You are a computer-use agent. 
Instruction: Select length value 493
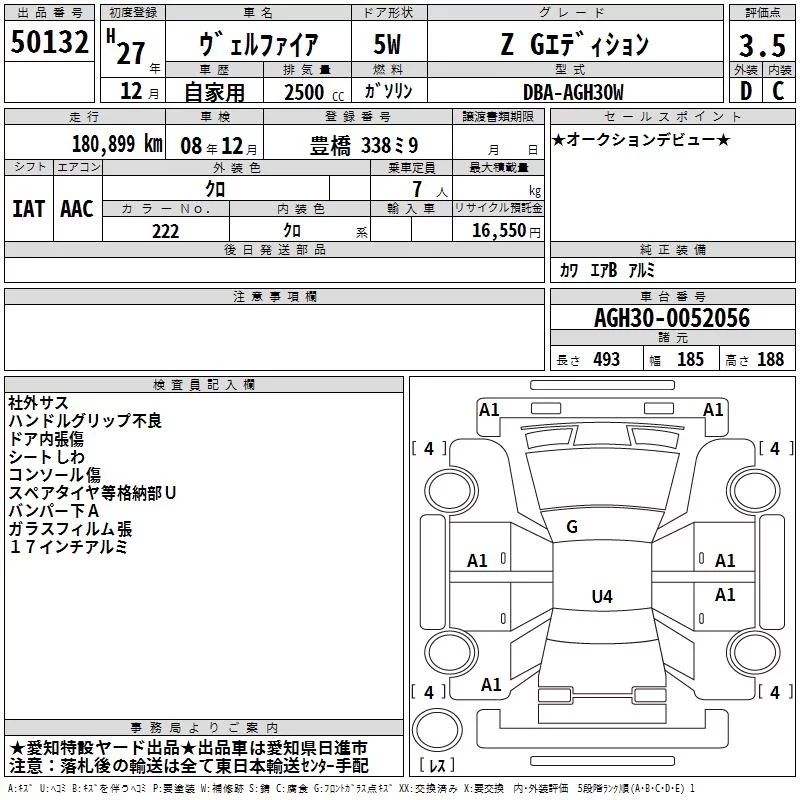(607, 360)
